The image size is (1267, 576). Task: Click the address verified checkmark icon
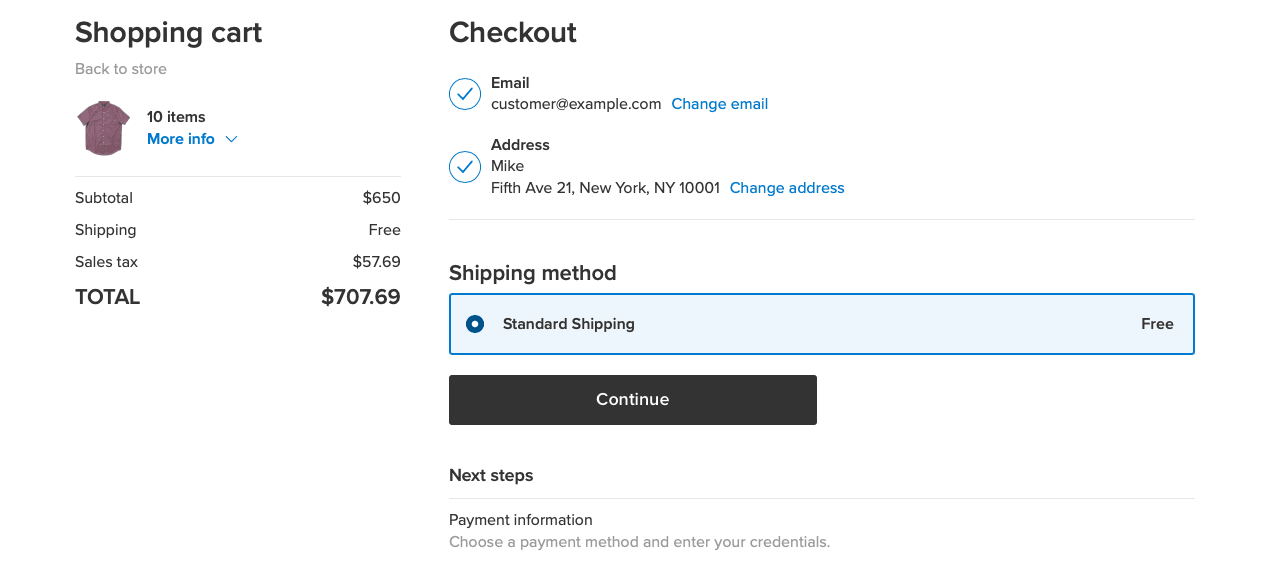(464, 167)
